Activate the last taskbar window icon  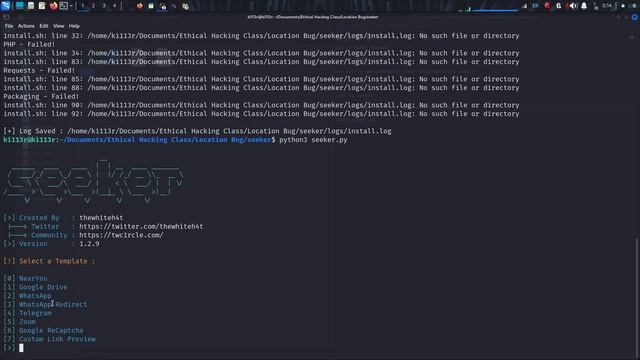point(185,6)
